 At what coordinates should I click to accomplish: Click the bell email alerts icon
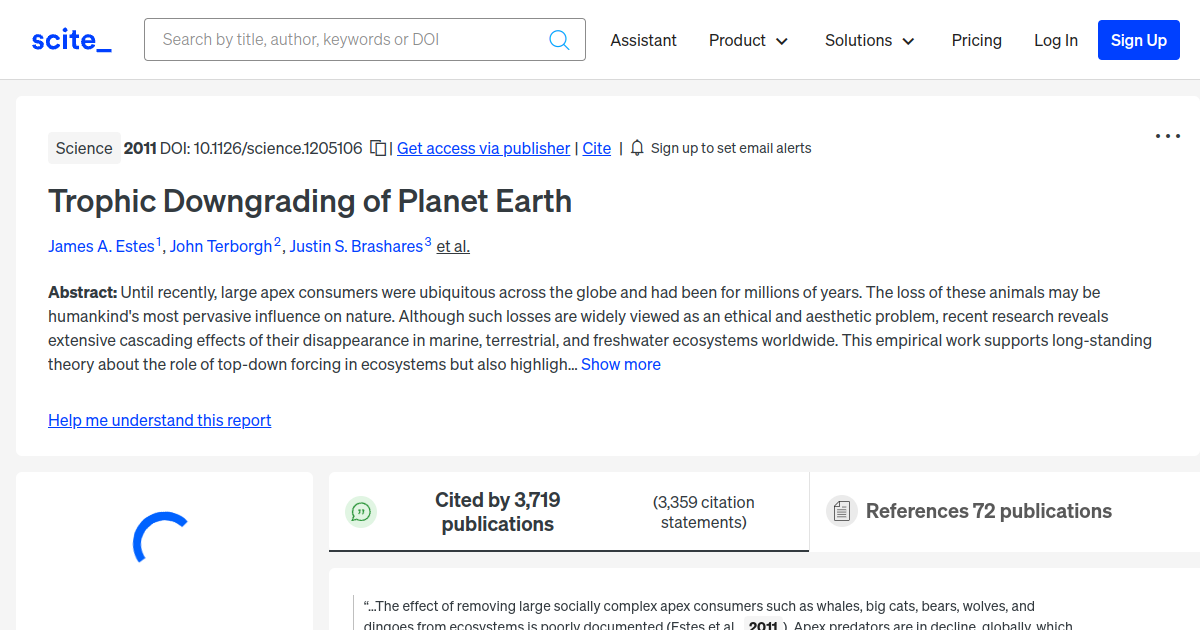point(637,148)
